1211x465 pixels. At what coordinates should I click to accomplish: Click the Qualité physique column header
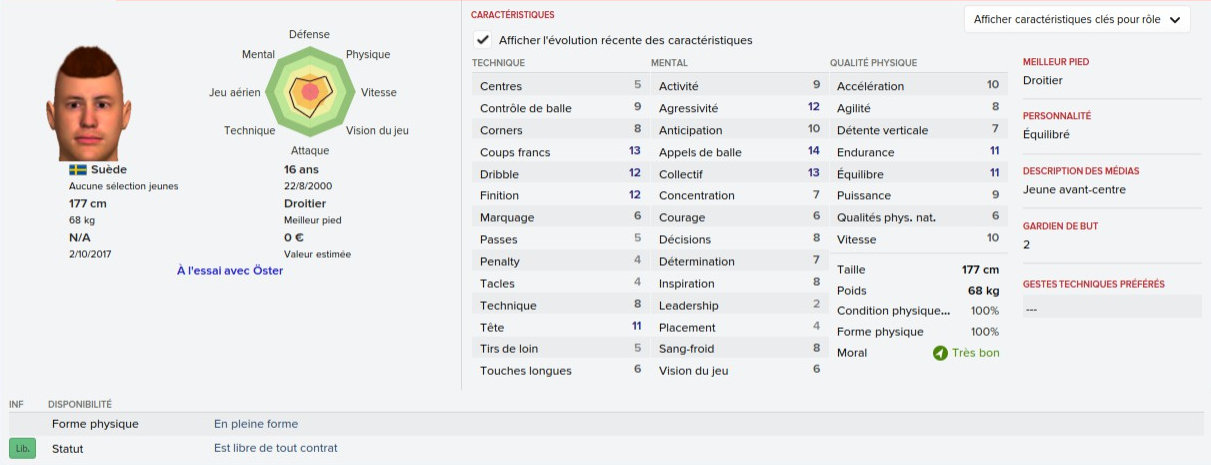point(873,63)
